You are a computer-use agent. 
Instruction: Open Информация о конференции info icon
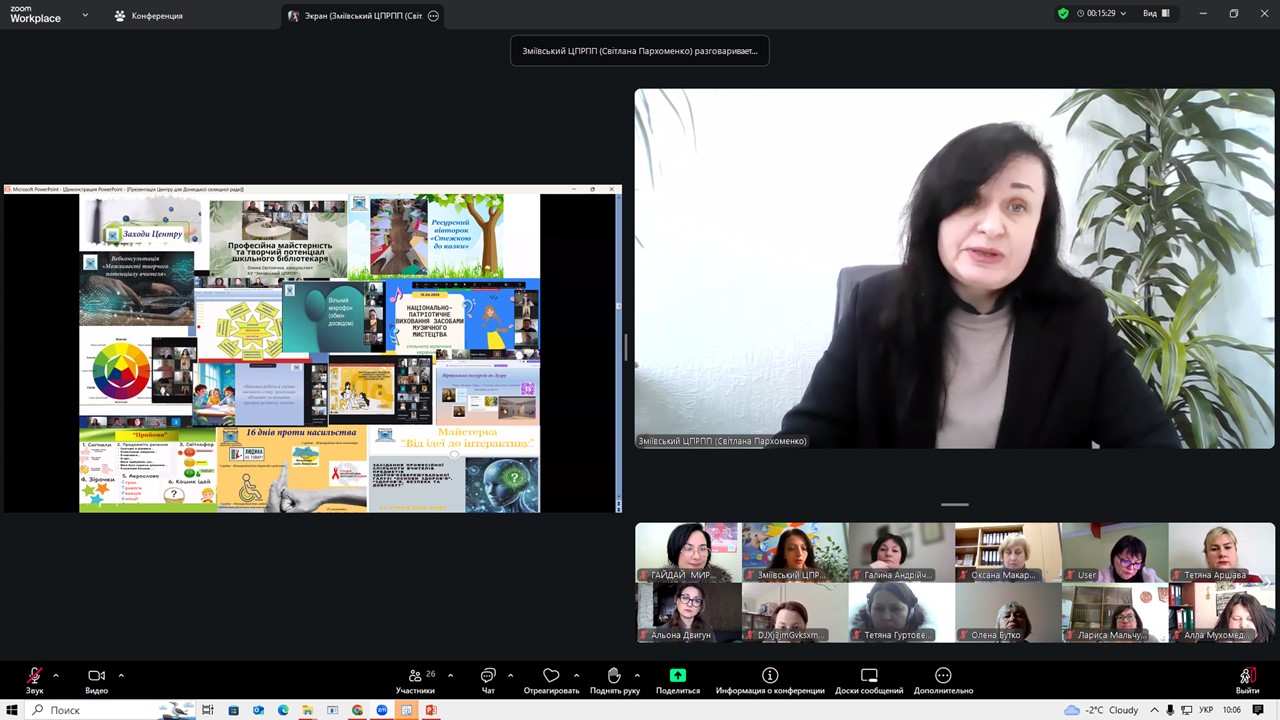770,676
